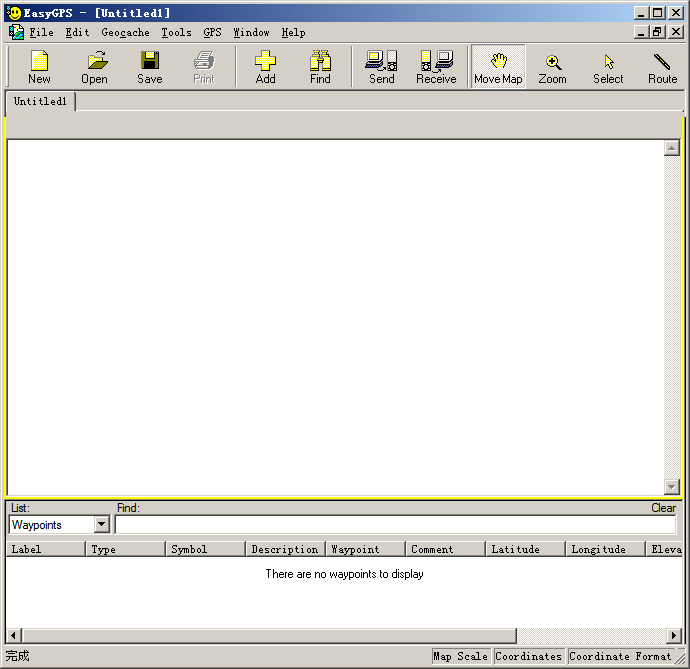Switch to the Untitled1 document tab
The height and width of the screenshot is (669, 690).
[x=41, y=102]
